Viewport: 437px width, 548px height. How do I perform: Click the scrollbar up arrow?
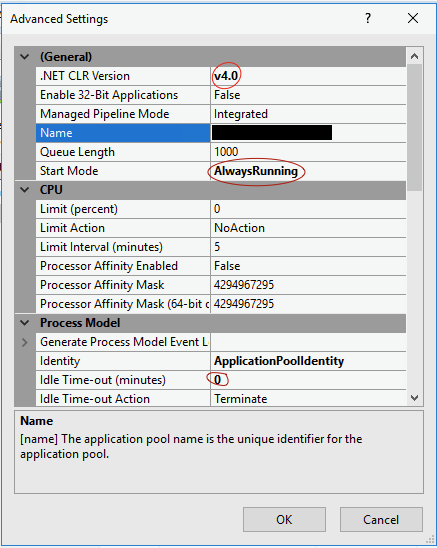point(415,56)
